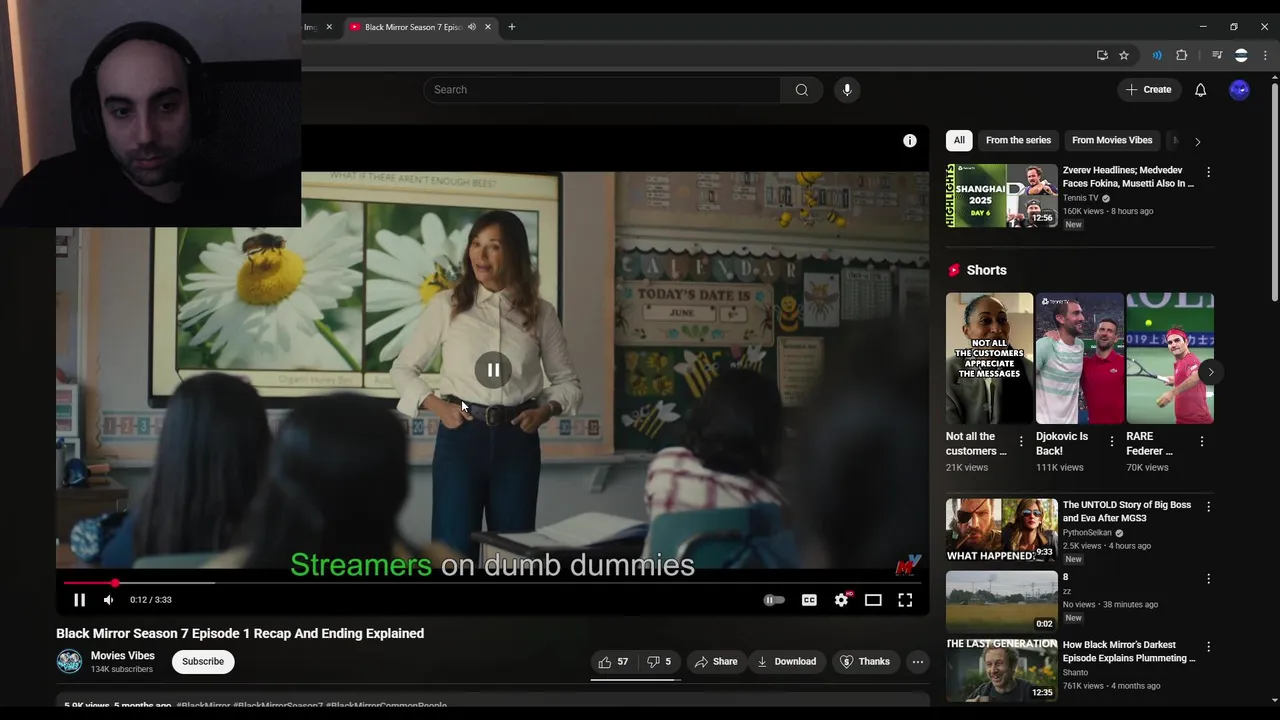Open YouTube notifications bell
The width and height of the screenshot is (1280, 720).
(x=1201, y=90)
